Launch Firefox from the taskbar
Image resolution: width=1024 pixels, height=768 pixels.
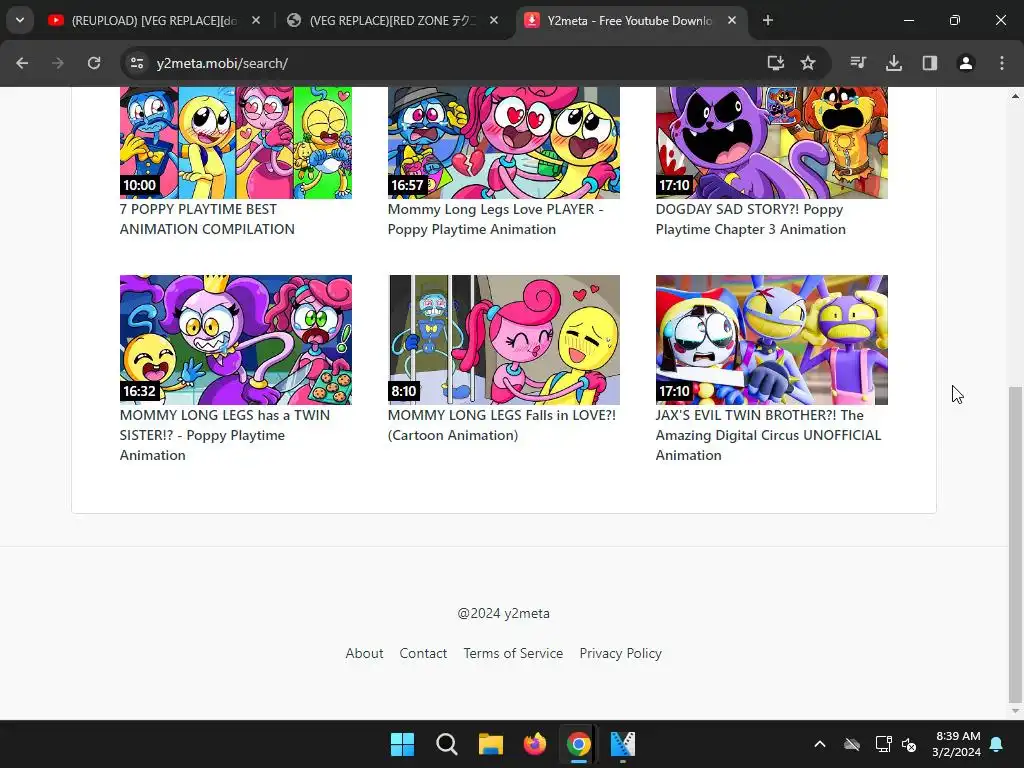coord(535,744)
